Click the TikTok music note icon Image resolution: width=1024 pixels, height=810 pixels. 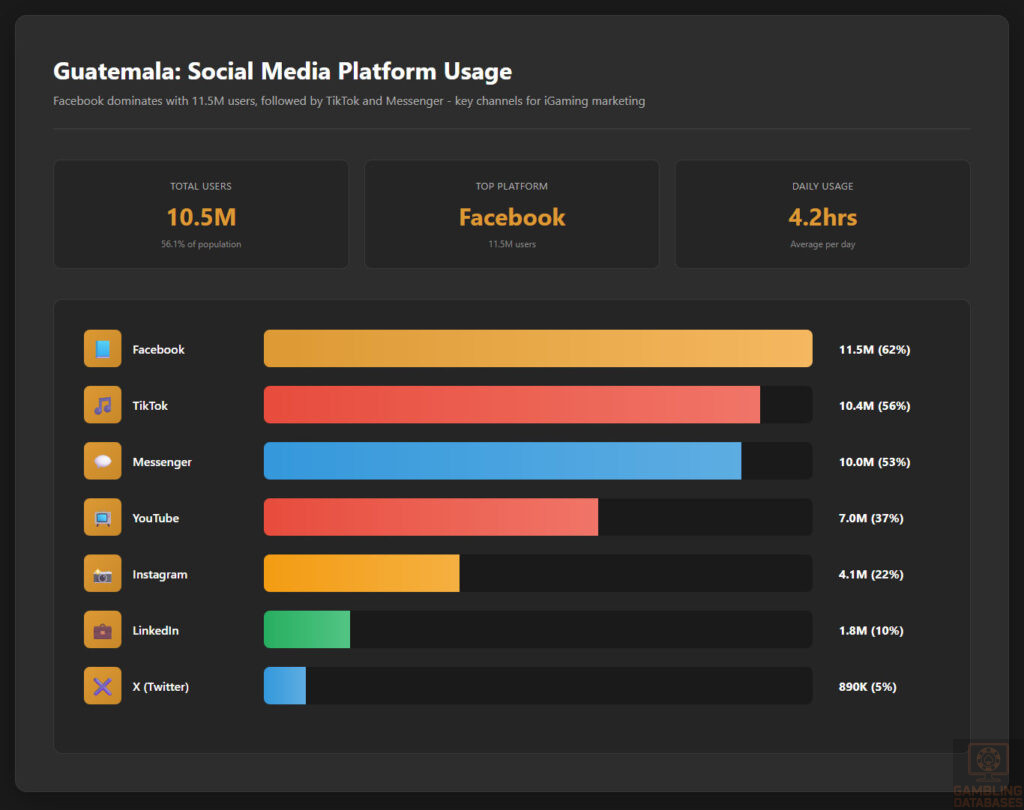point(102,404)
